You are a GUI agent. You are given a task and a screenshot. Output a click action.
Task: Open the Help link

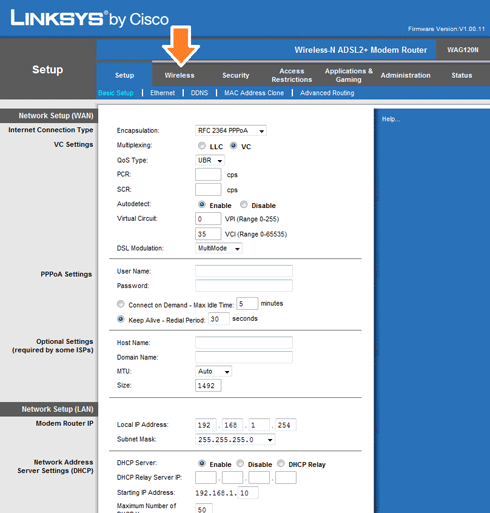391,119
